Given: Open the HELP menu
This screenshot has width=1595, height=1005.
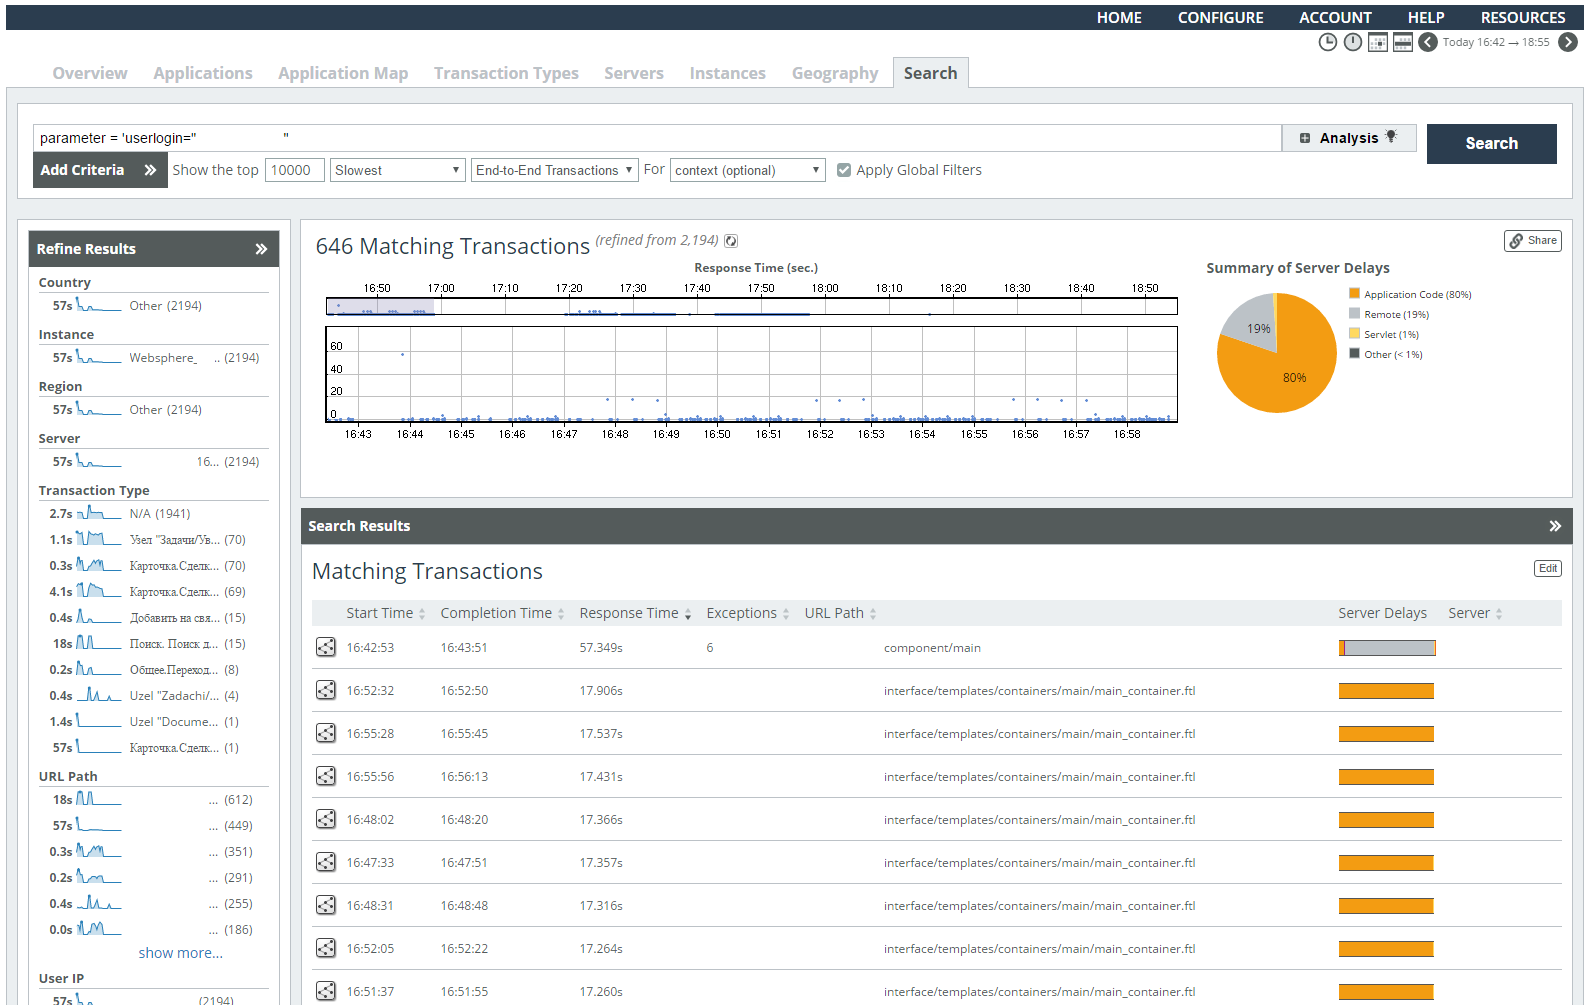Looking at the screenshot, I should click(1426, 17).
